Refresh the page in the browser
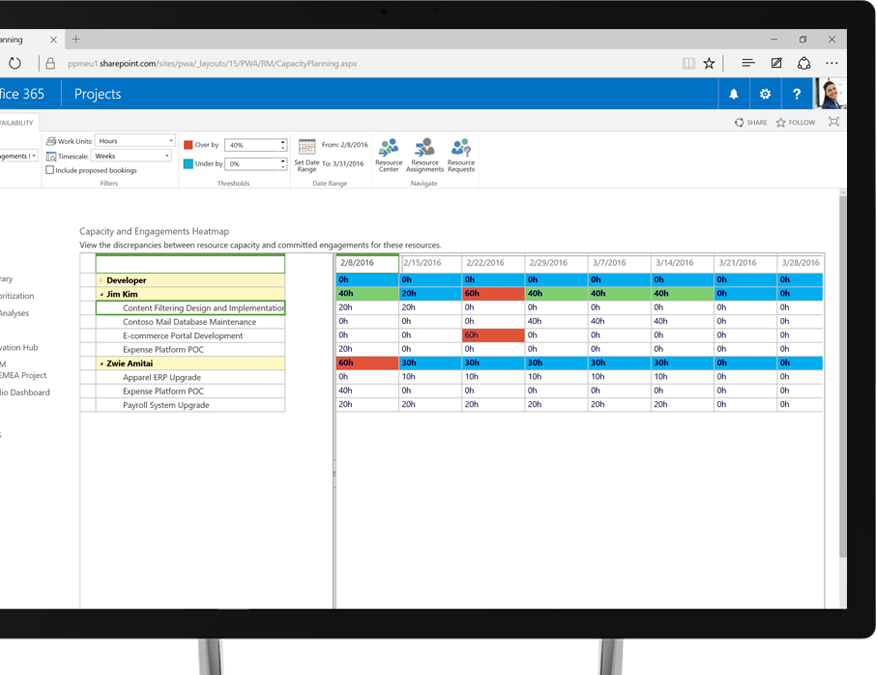This screenshot has height=675, width=877. pos(14,63)
